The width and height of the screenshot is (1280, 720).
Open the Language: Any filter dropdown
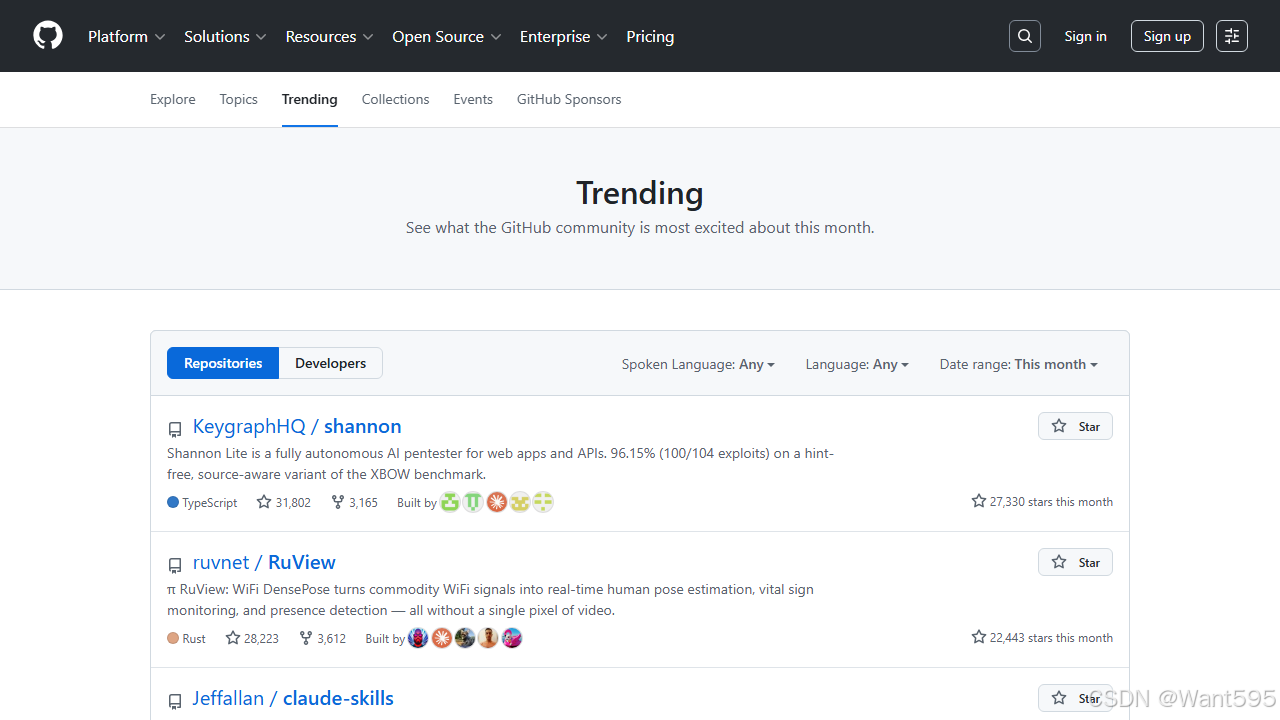point(857,364)
